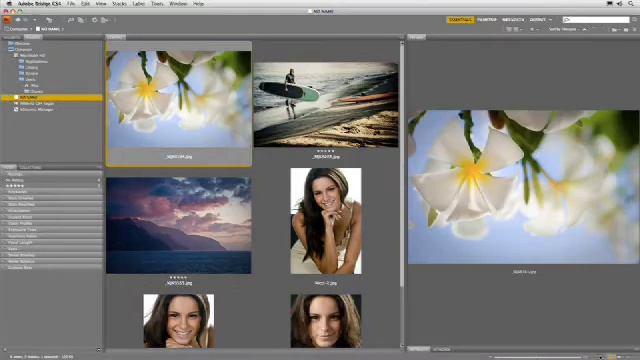Screen dimensions: 640x360
Task: Expand the Aspect Ratio filter section
Action: pyautogui.click(x=52, y=217)
